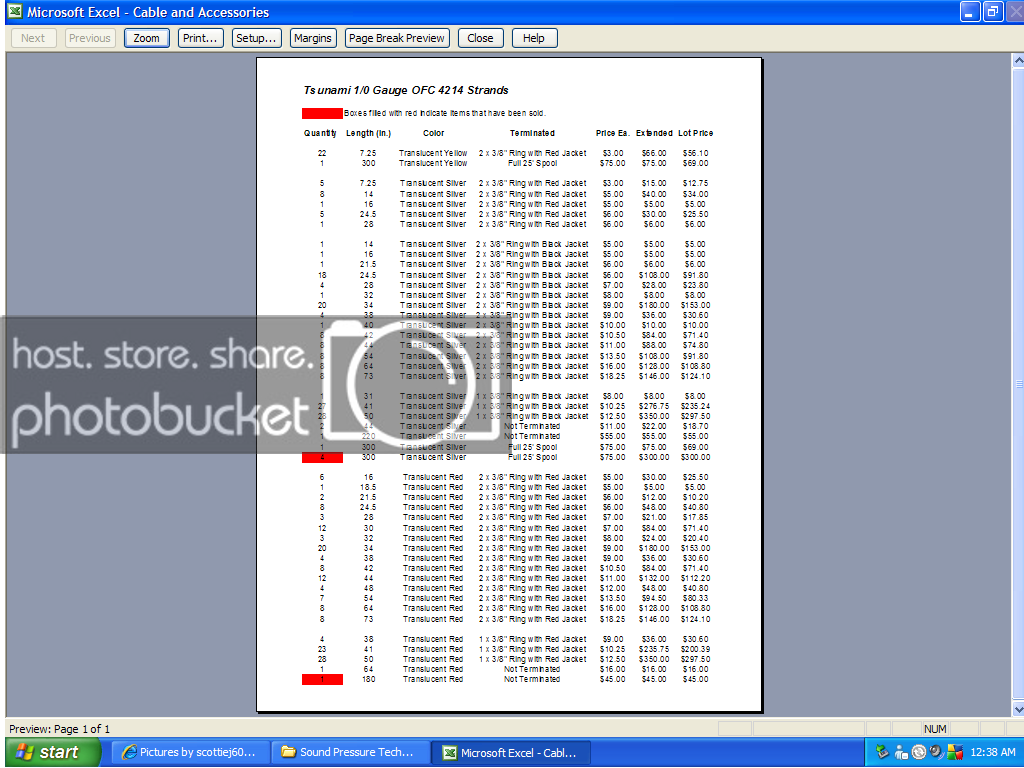
Task: Click the '$94.50' extended value
Action: [x=654, y=599]
